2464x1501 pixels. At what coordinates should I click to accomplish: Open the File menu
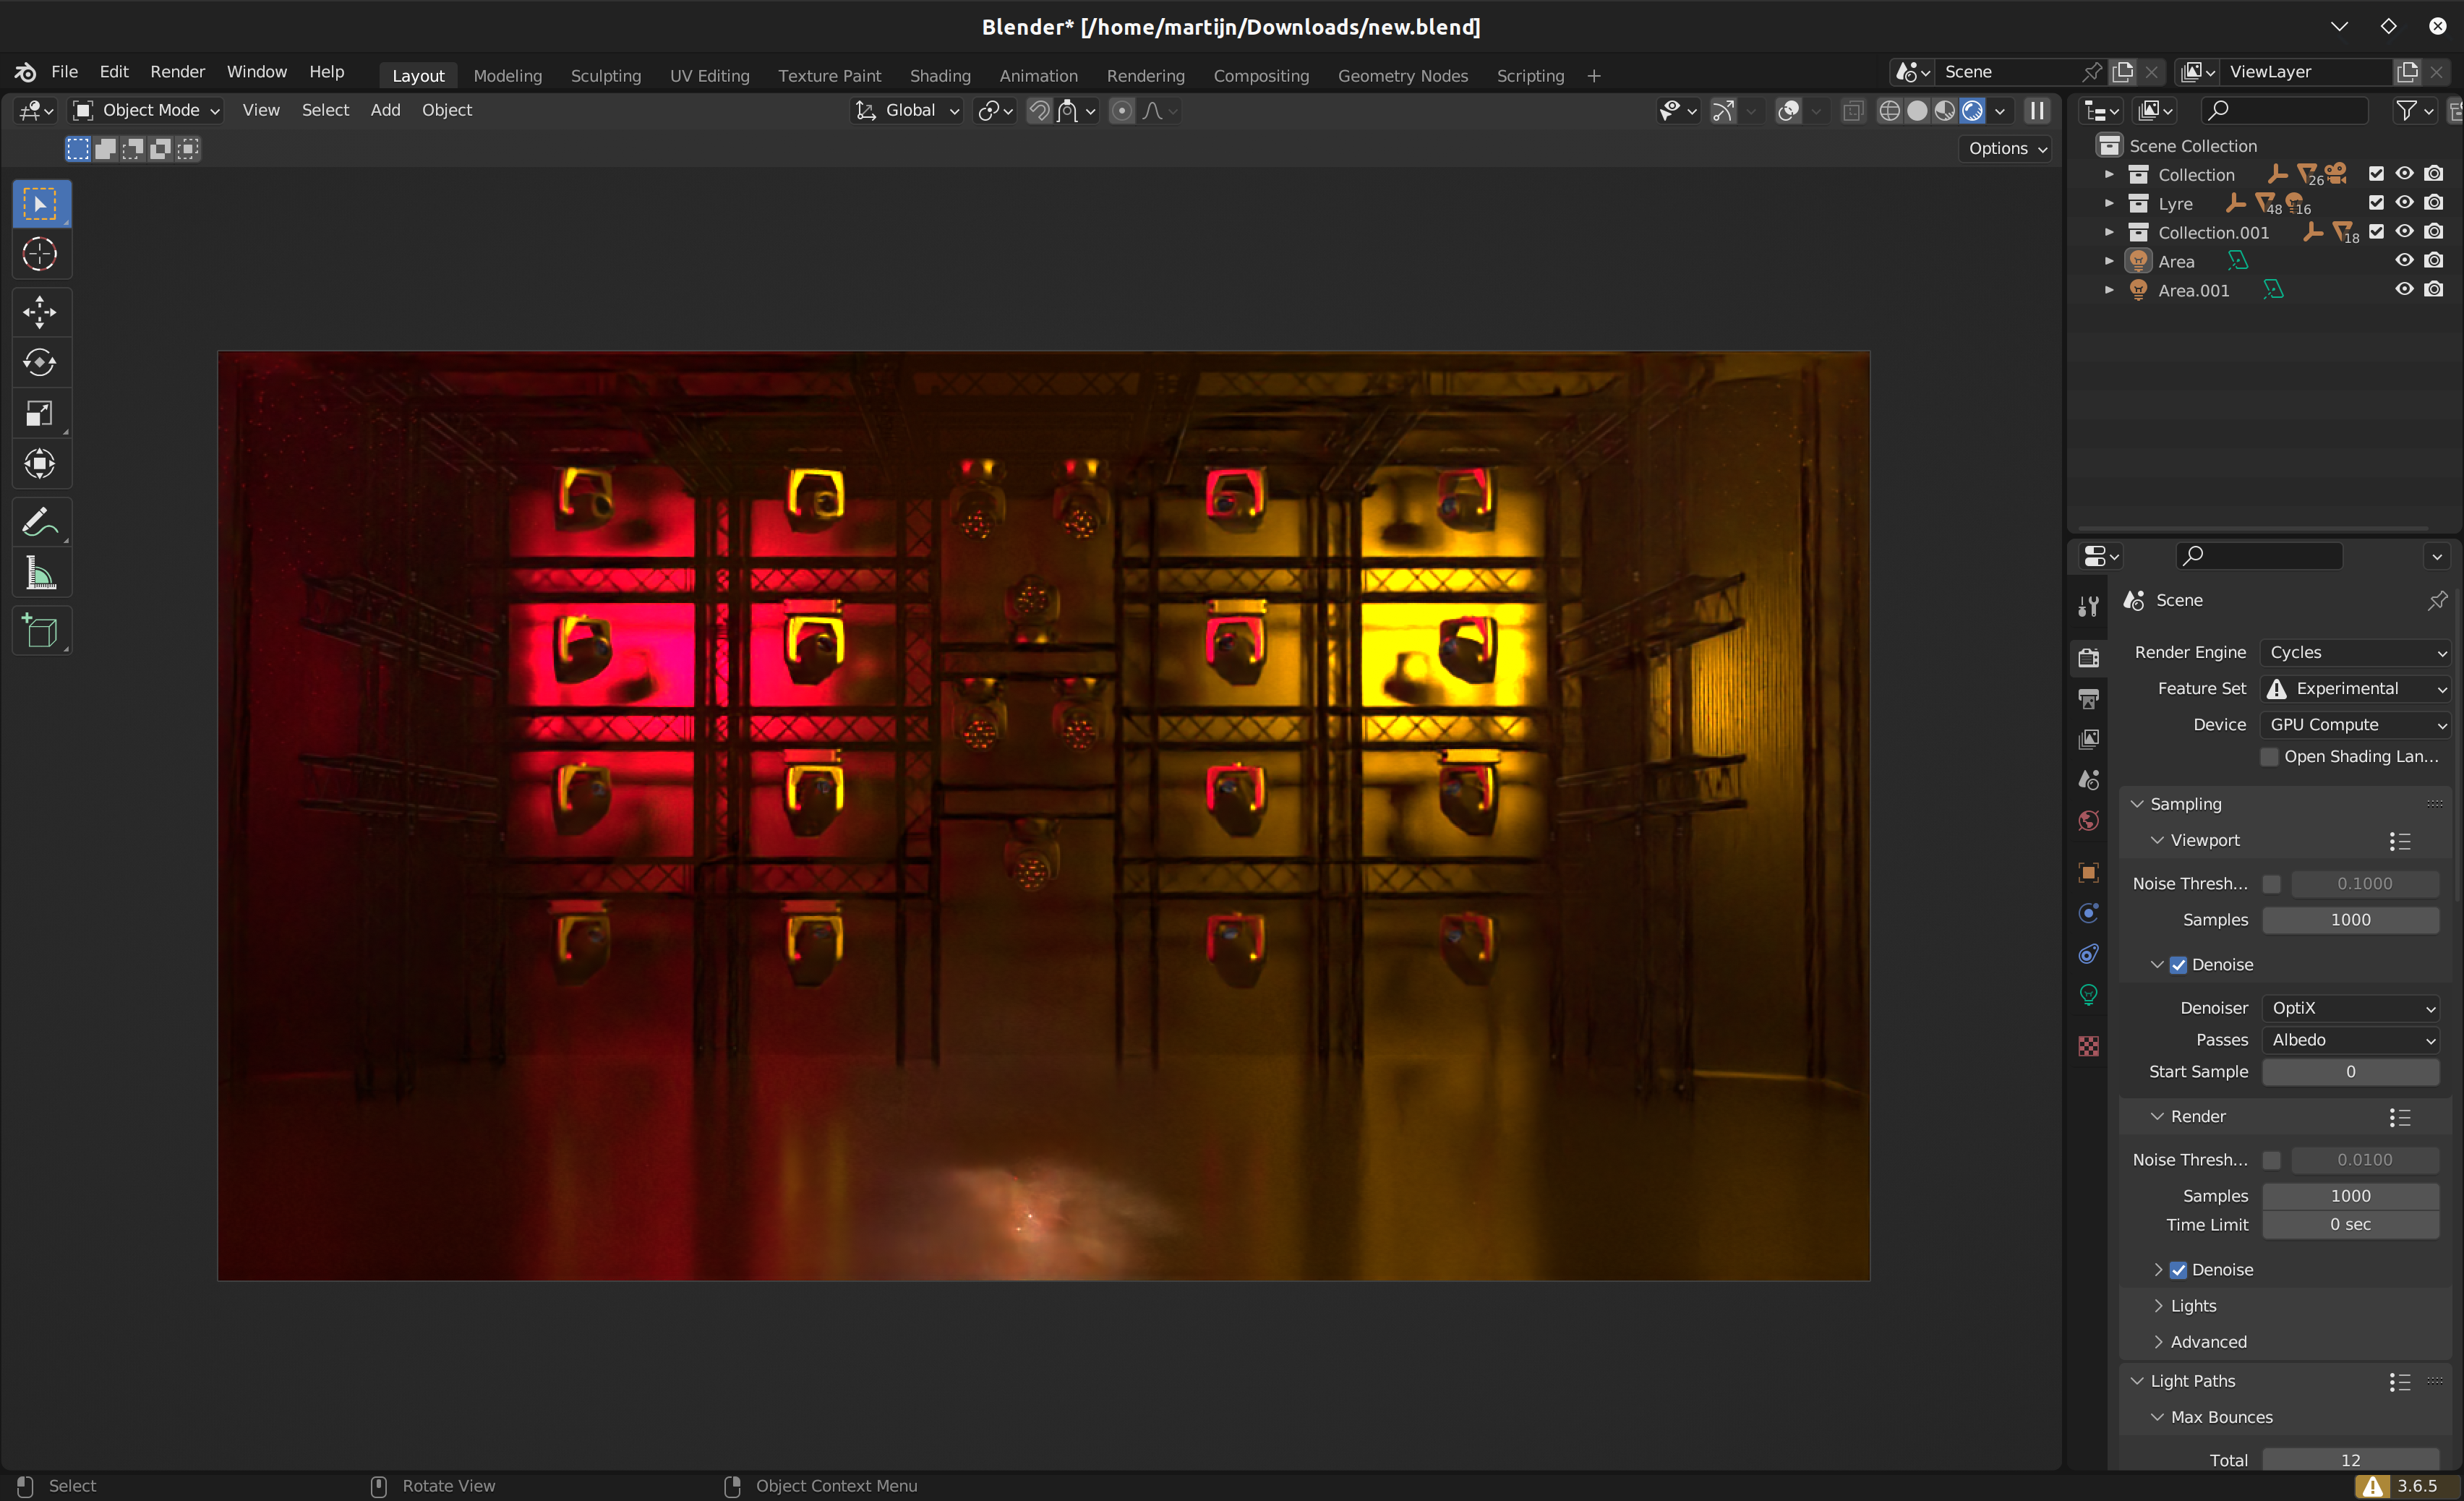(x=64, y=72)
